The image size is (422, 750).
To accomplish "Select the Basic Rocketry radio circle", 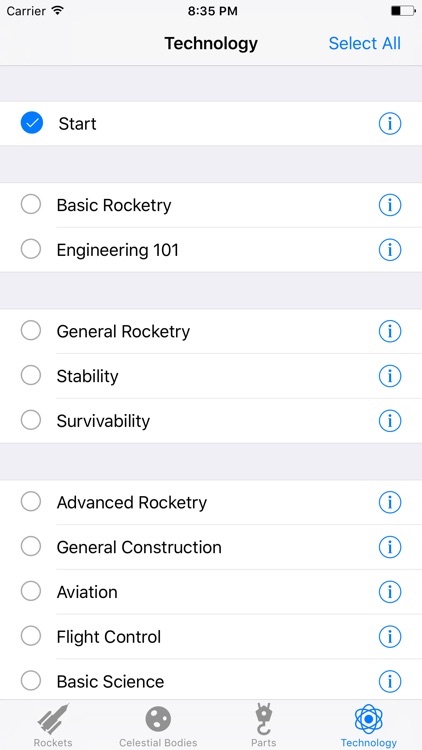I will [x=31, y=205].
